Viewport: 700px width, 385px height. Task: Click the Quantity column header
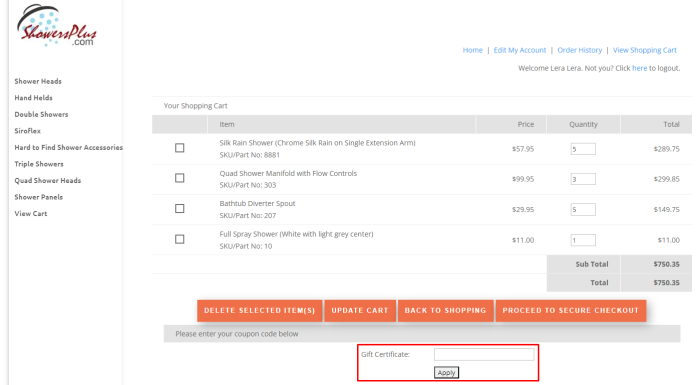(x=583, y=124)
